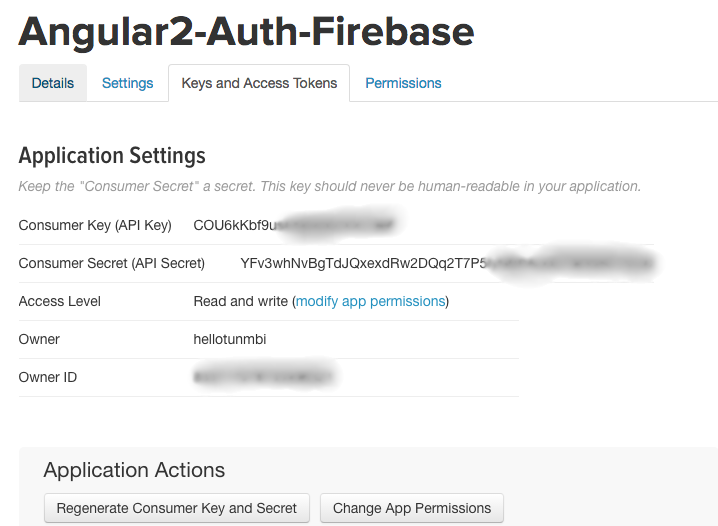Screen dimensions: 718x526
Task: Click the Read and write text
Action: [x=240, y=301]
